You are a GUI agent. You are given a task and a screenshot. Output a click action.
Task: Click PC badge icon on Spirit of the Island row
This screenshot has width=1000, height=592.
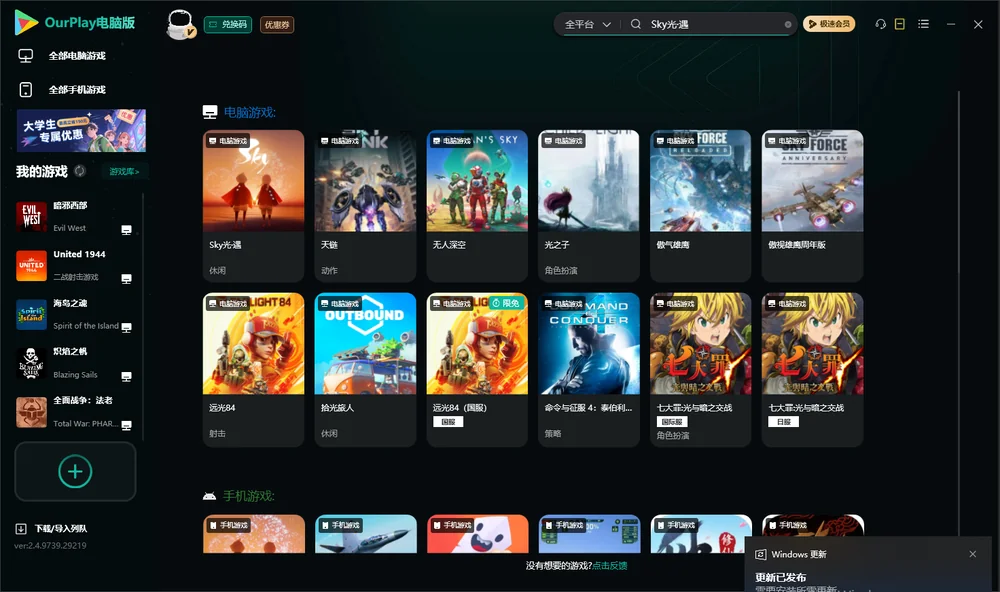pos(126,327)
